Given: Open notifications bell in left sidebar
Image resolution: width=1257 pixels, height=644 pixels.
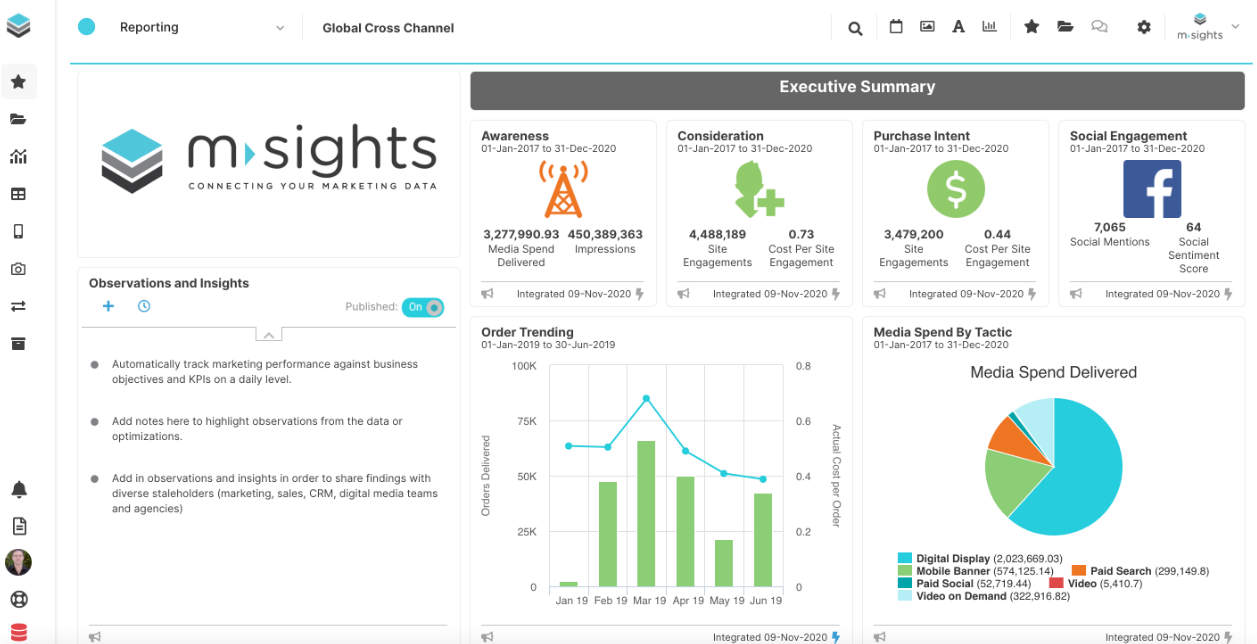Looking at the screenshot, I should tap(18, 489).
